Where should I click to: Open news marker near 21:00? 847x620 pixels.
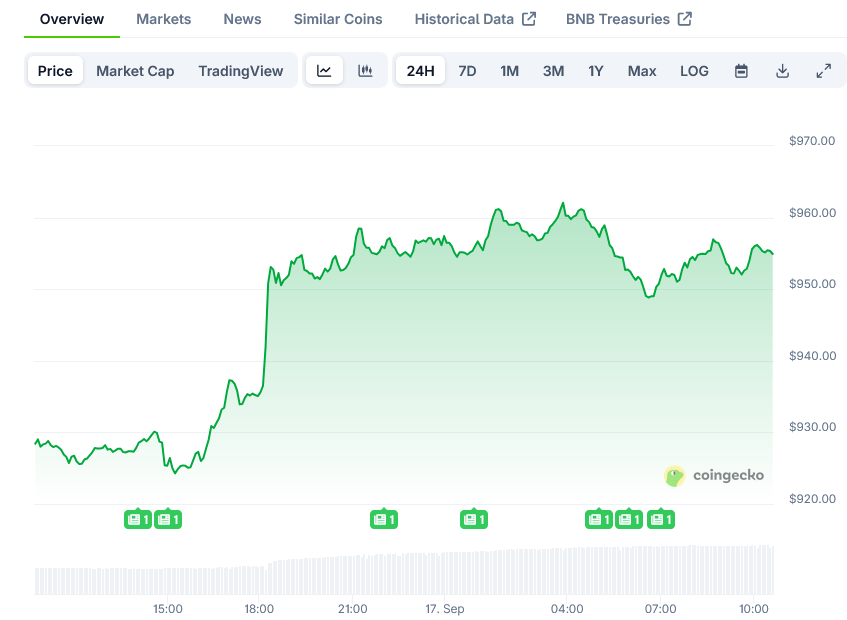coord(384,519)
